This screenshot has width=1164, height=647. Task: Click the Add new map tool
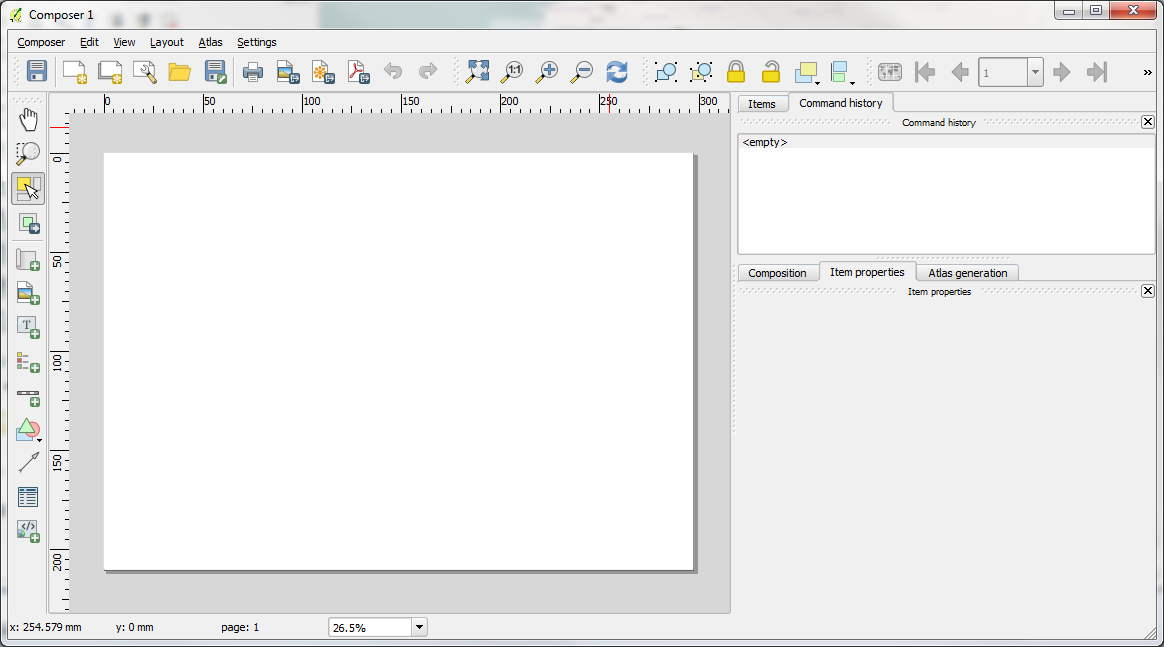[28, 258]
